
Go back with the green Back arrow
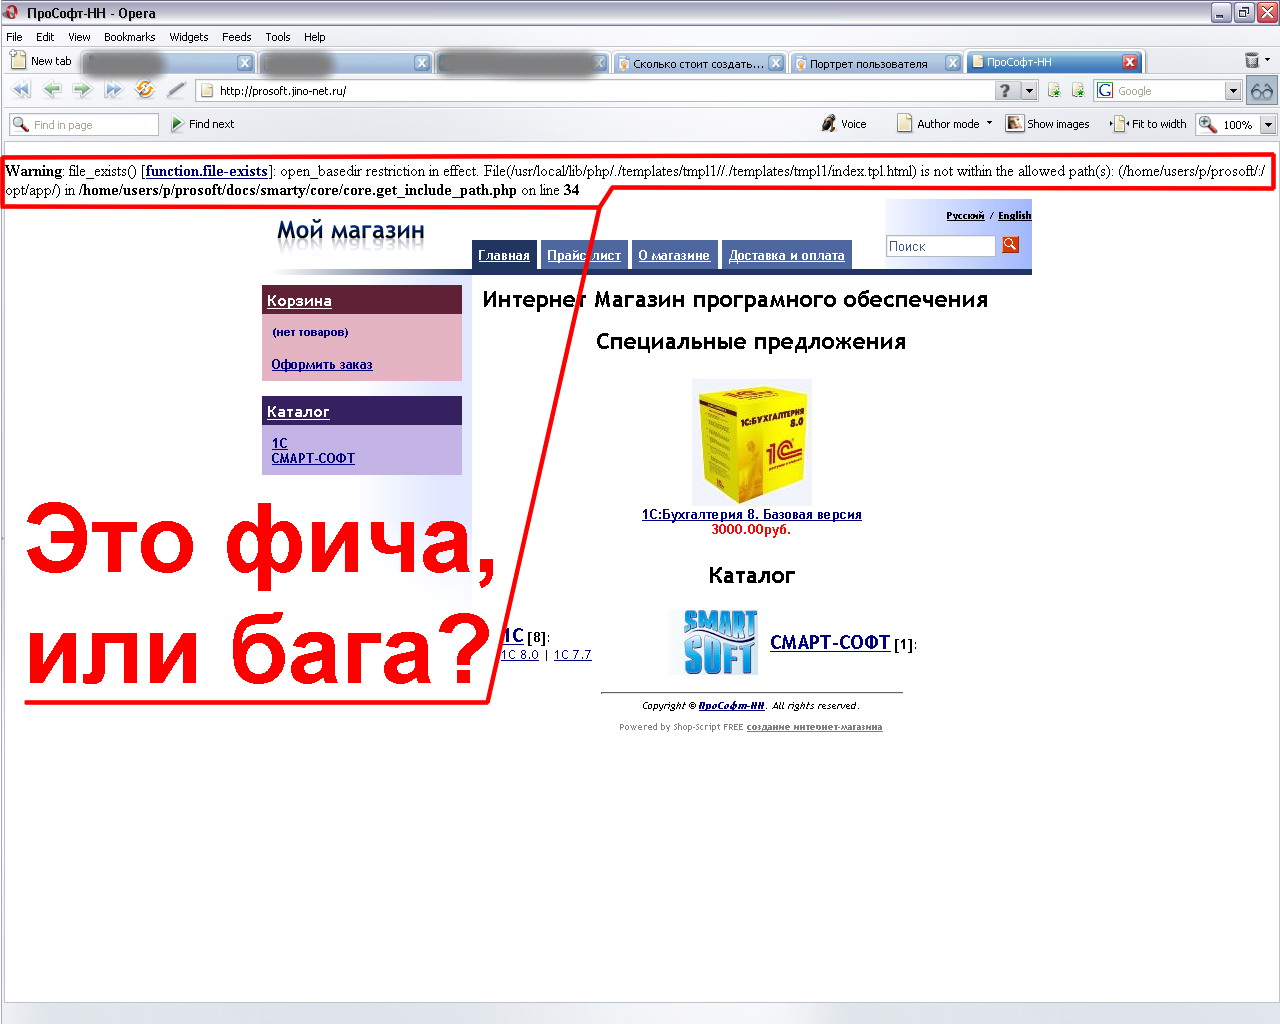point(52,90)
